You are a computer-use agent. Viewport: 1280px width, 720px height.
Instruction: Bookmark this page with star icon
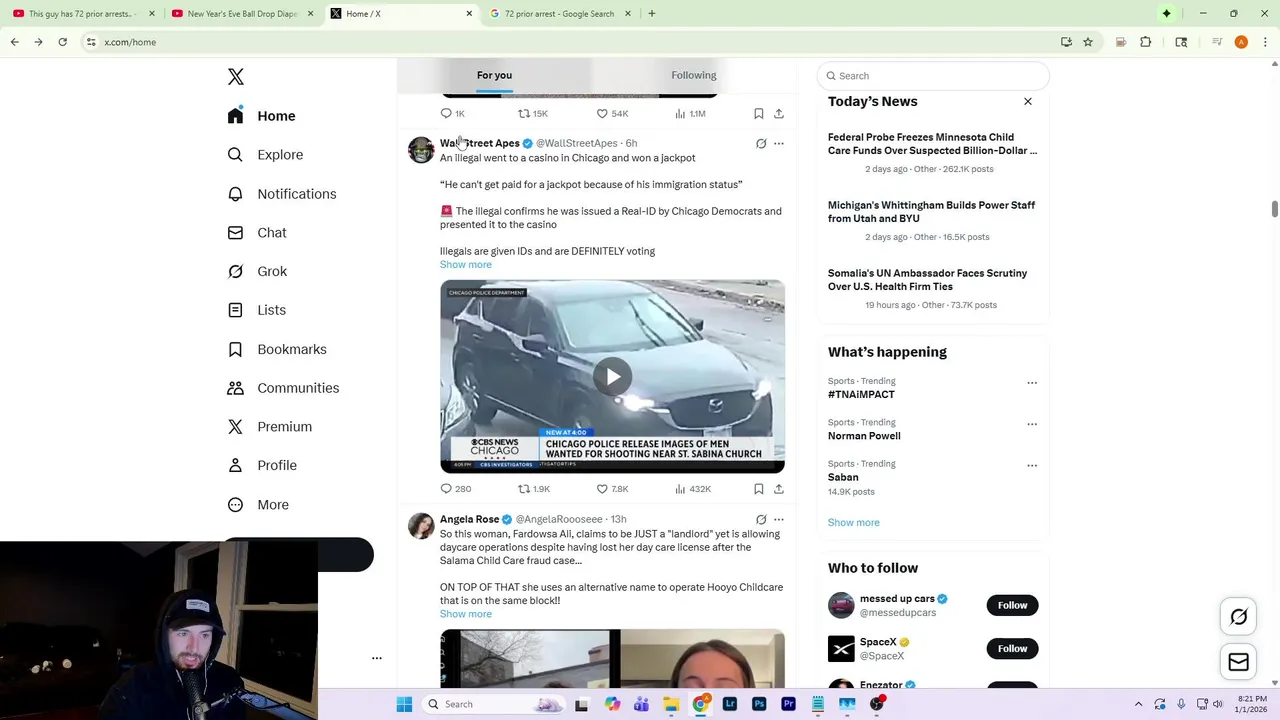[x=1088, y=42]
